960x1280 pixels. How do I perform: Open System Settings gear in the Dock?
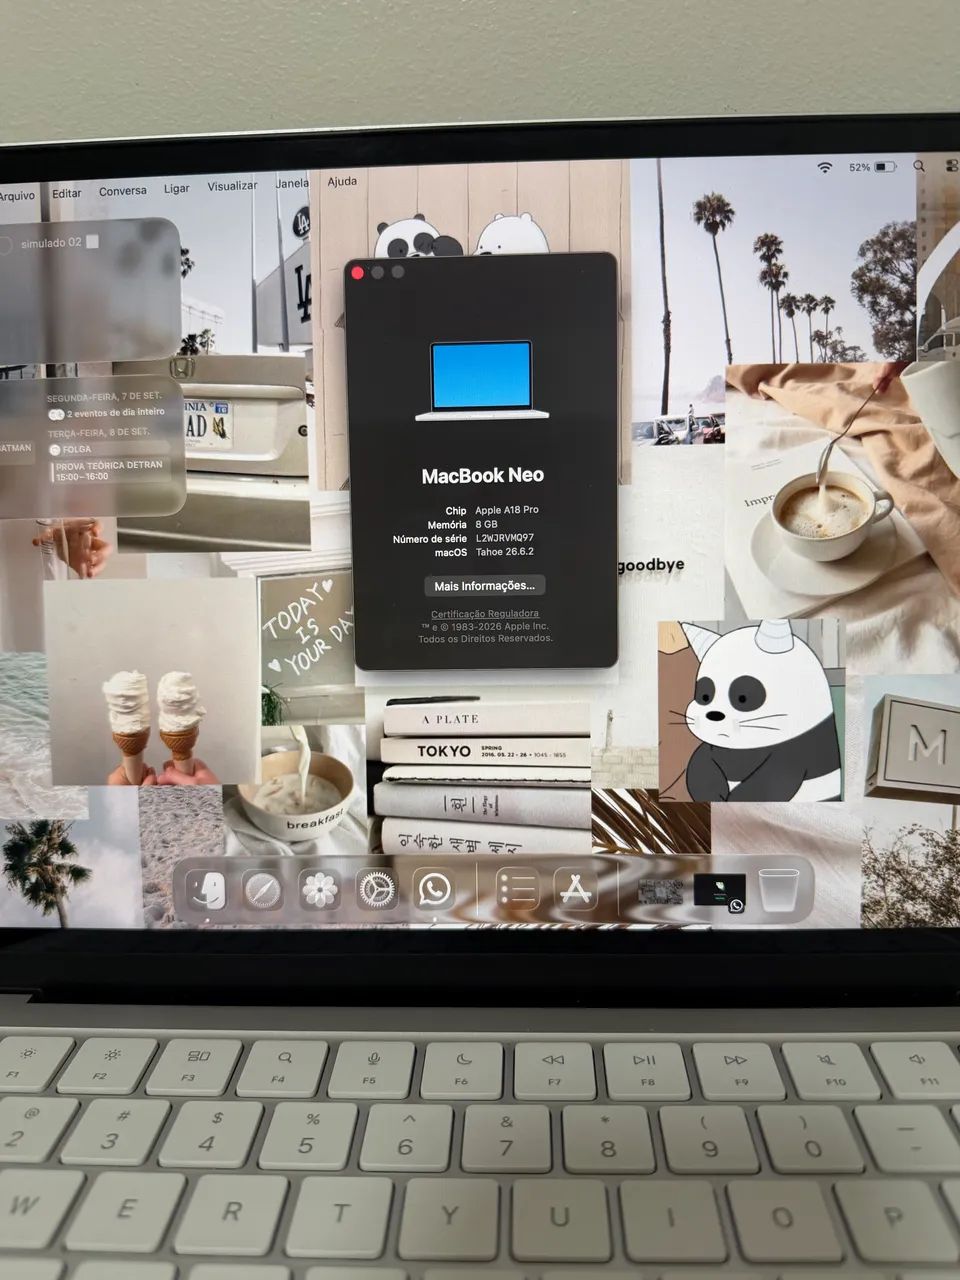pyautogui.click(x=378, y=888)
